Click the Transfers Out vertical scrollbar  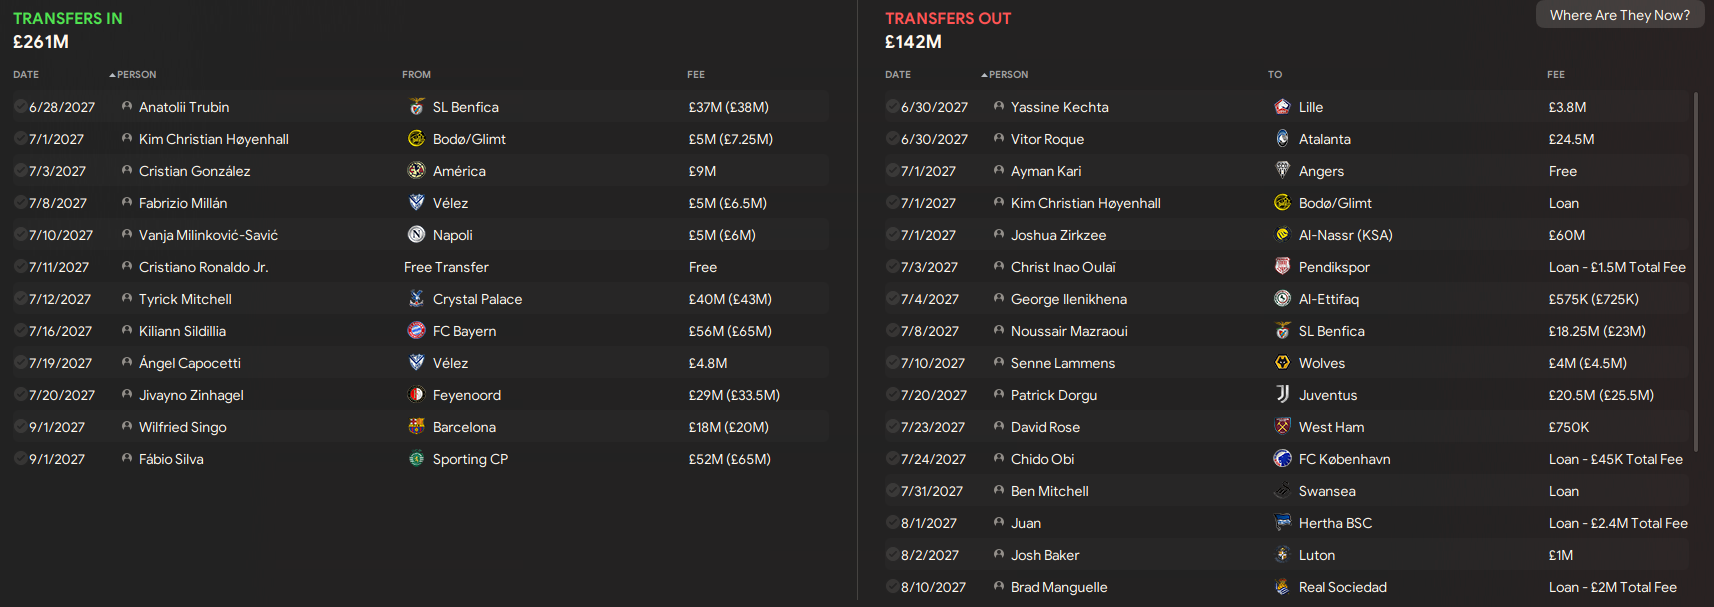point(1695,270)
